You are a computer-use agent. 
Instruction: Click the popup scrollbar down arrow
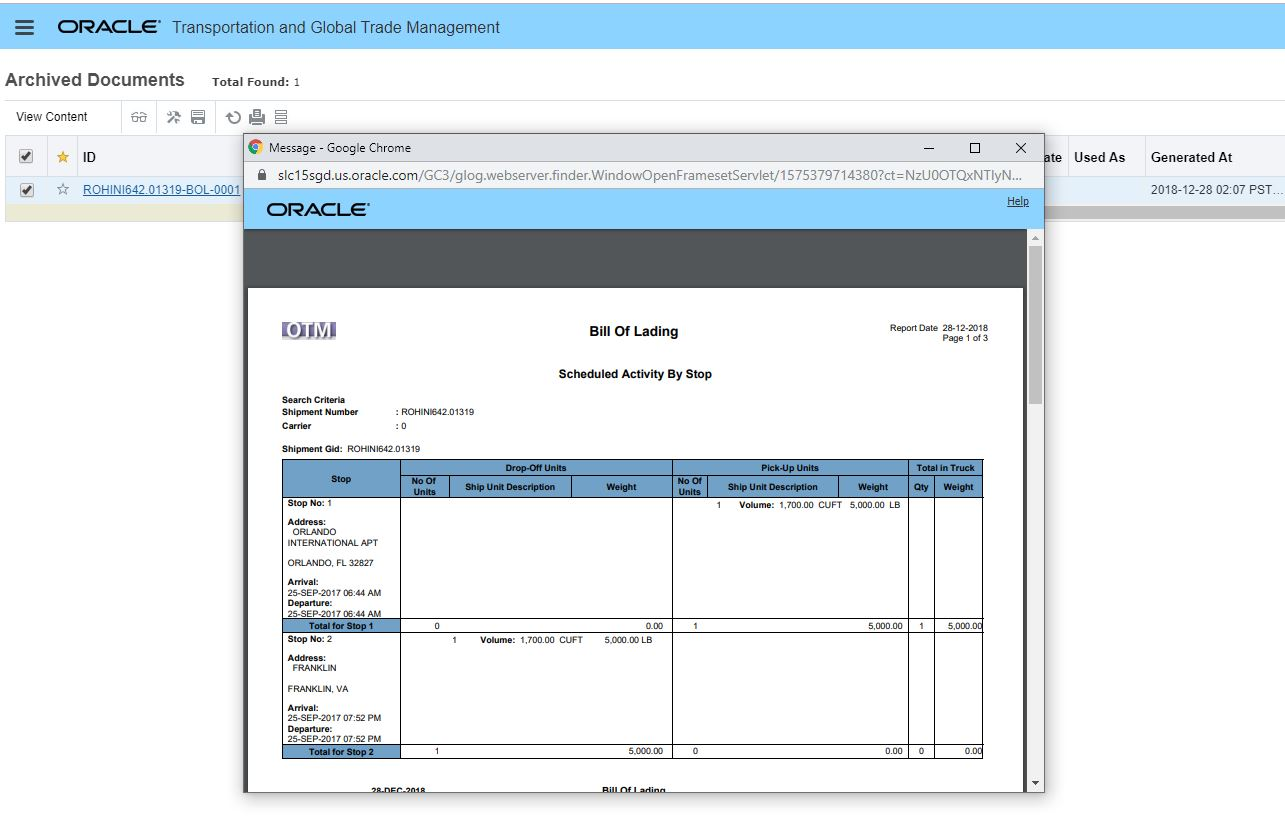point(1035,783)
